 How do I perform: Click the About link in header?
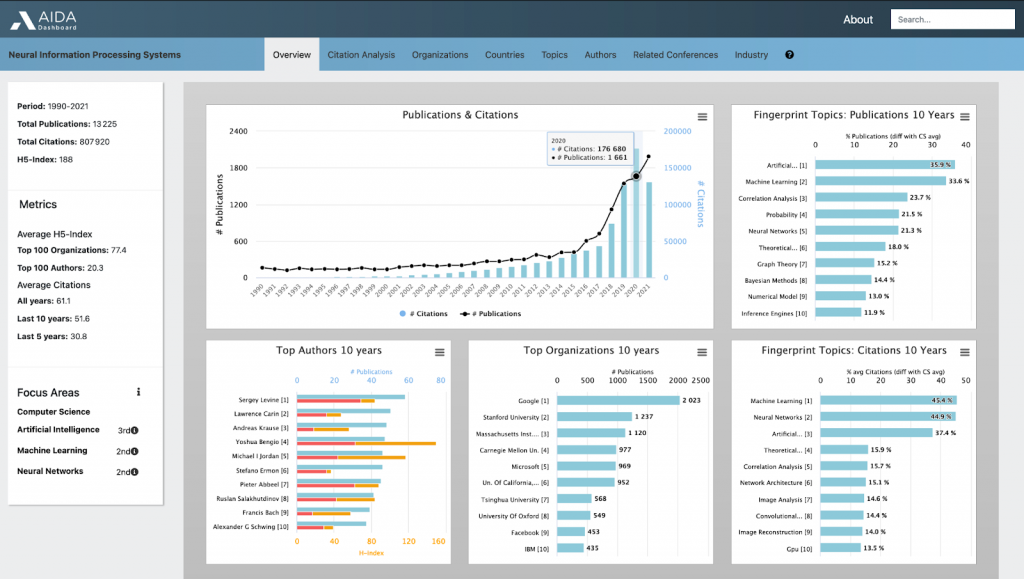pyautogui.click(x=858, y=19)
